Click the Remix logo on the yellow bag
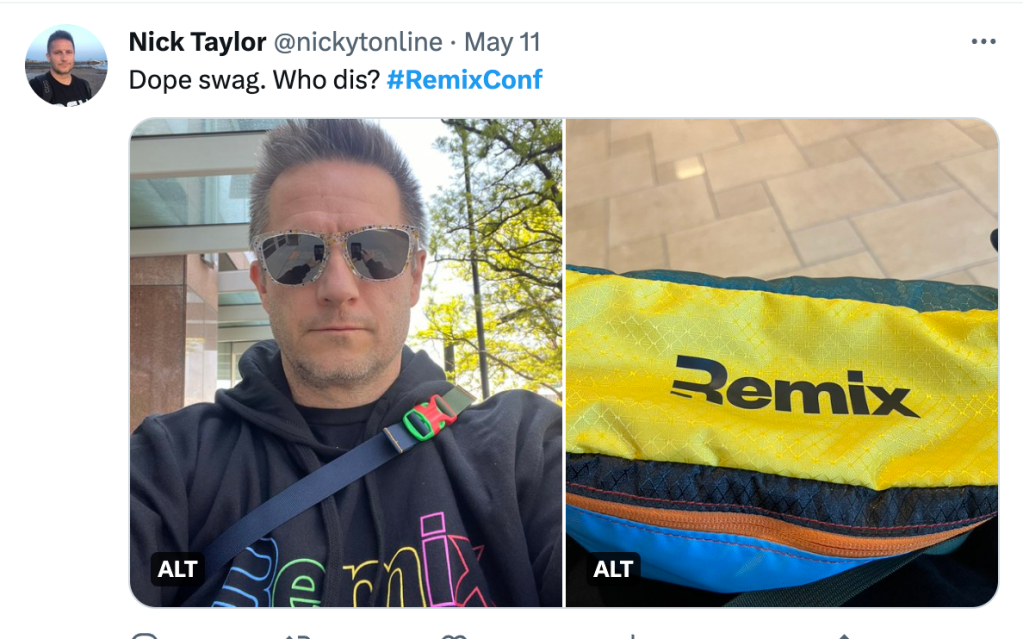1023x639 pixels. pyautogui.click(x=793, y=386)
